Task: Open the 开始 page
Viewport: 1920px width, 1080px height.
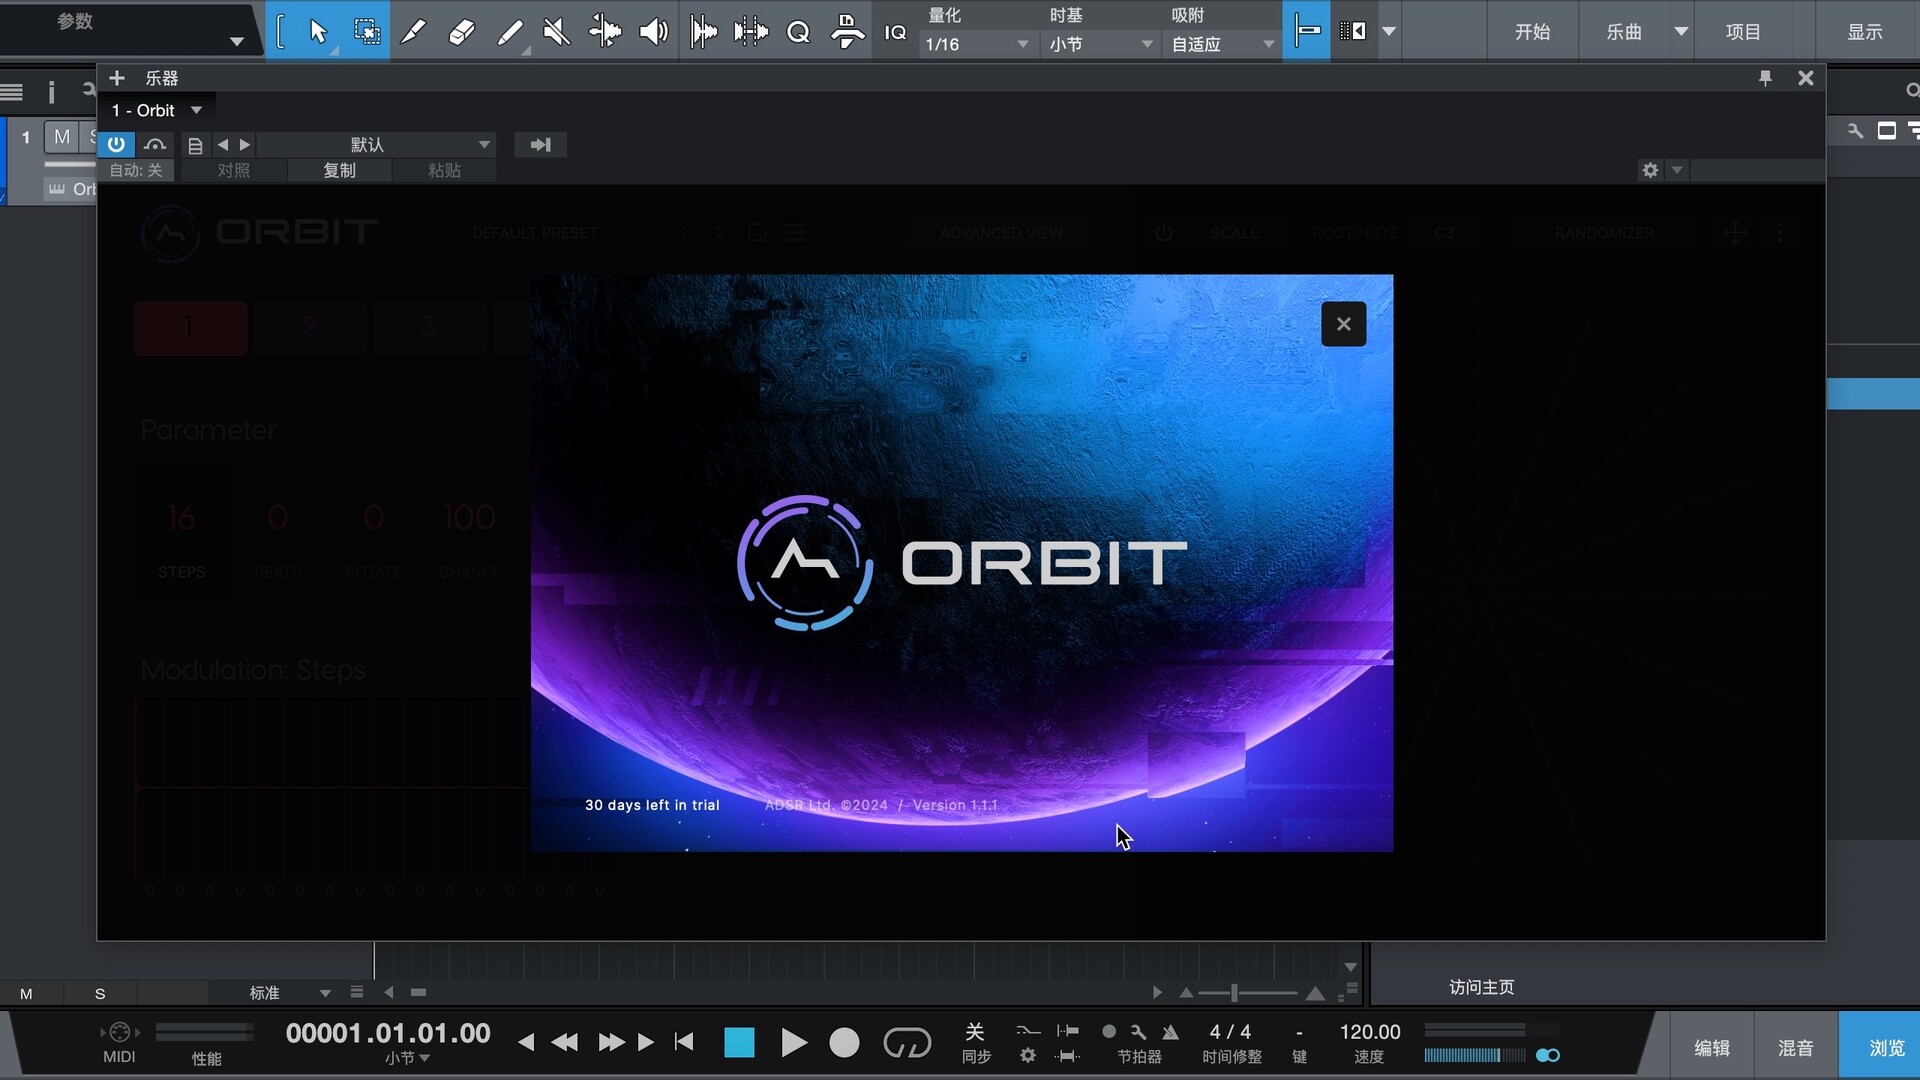Action: 1532,32
